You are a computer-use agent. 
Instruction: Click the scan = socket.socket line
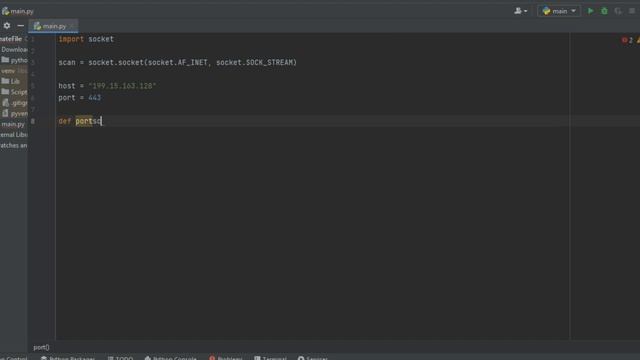178,62
